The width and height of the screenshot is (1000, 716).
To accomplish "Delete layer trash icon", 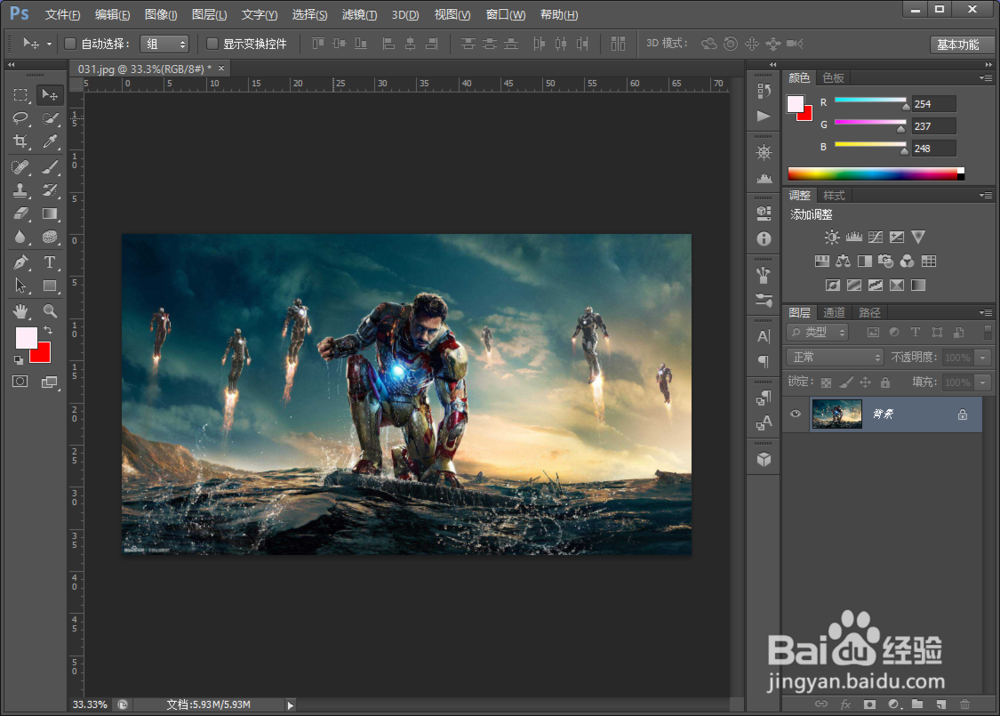I will point(965,704).
